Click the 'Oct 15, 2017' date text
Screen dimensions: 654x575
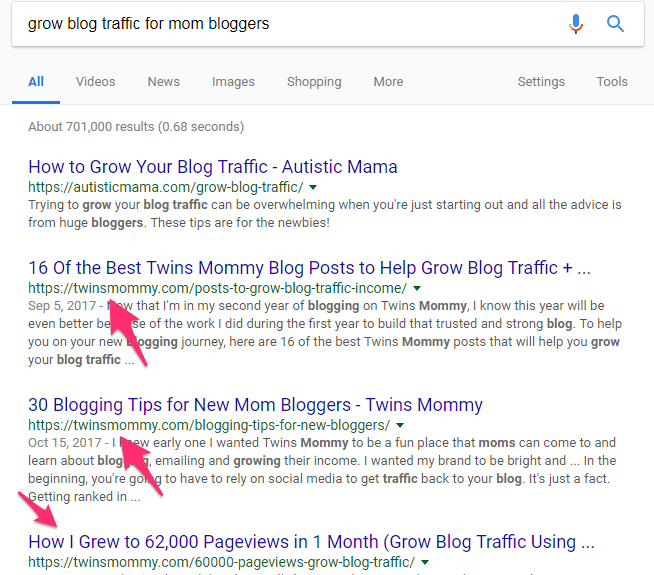click(65, 443)
